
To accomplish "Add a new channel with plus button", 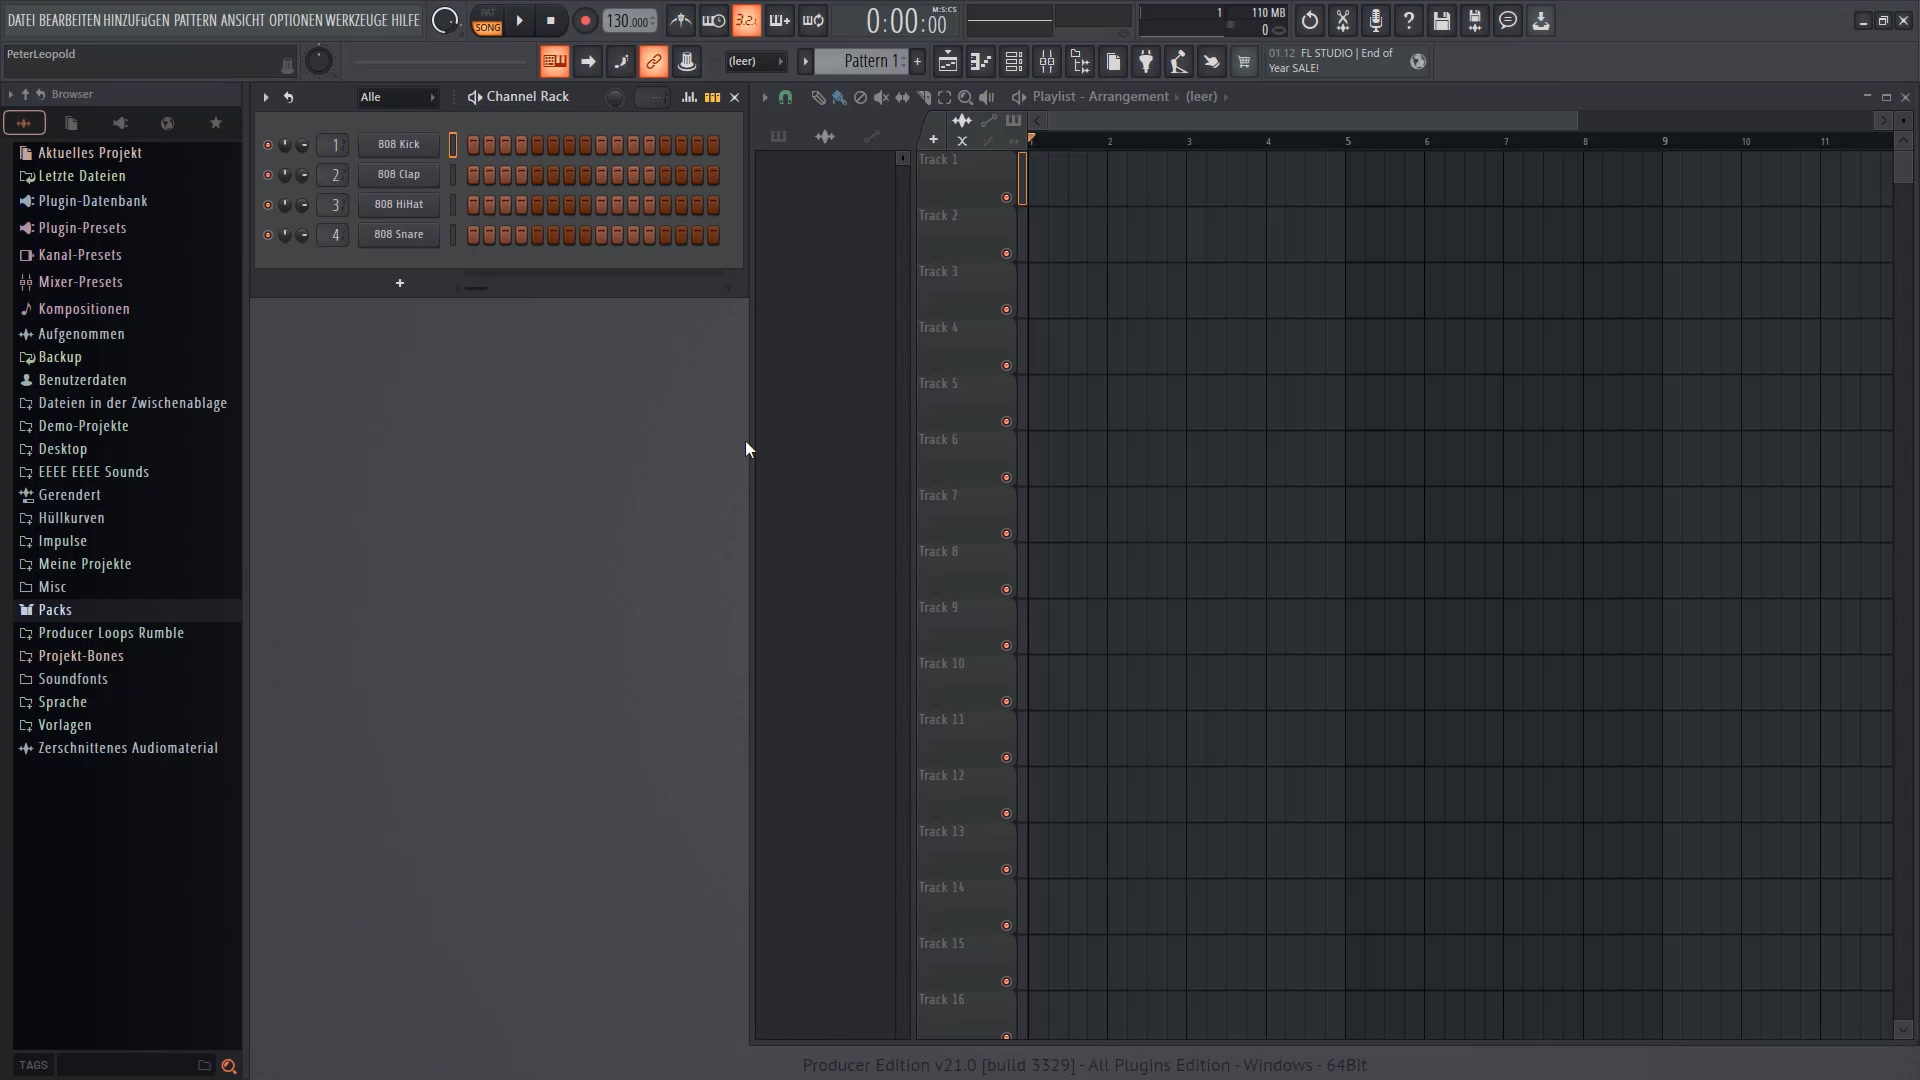I will (x=400, y=283).
